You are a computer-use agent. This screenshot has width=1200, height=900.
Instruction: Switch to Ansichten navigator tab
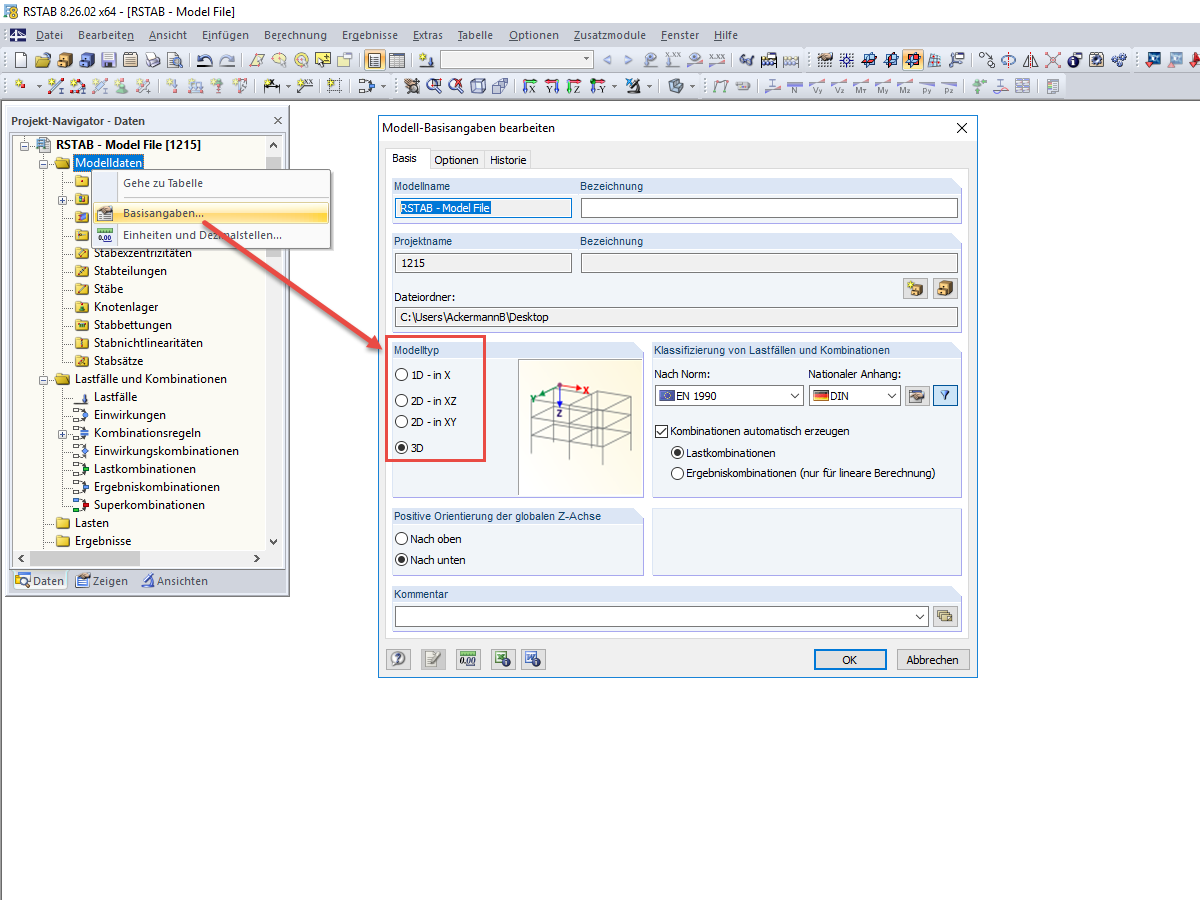[x=174, y=581]
